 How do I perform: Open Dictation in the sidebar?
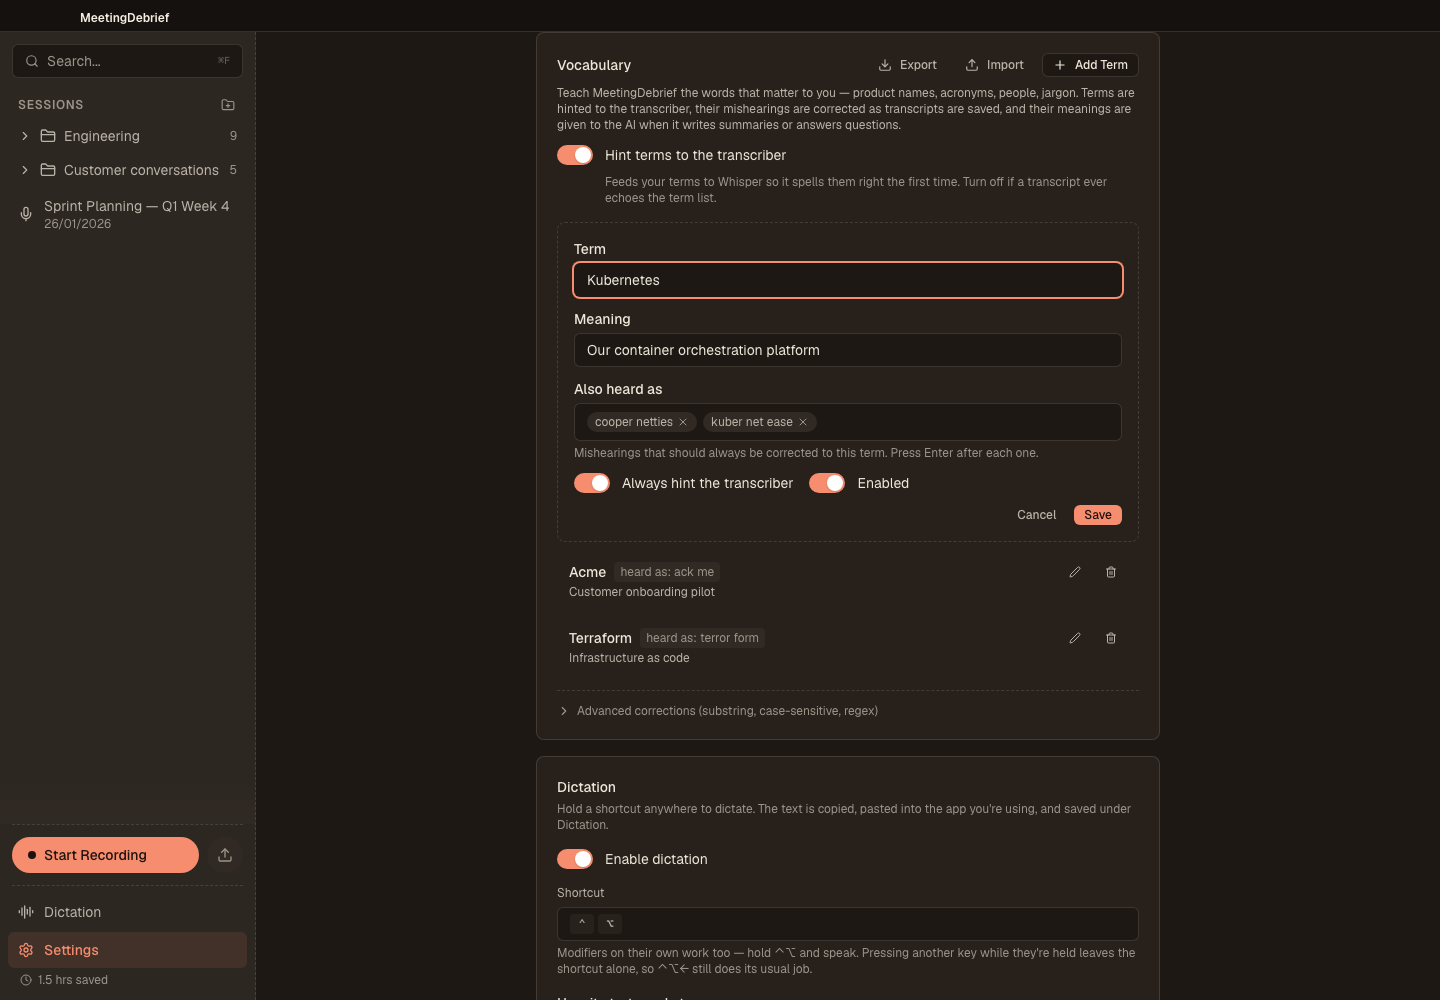point(127,912)
